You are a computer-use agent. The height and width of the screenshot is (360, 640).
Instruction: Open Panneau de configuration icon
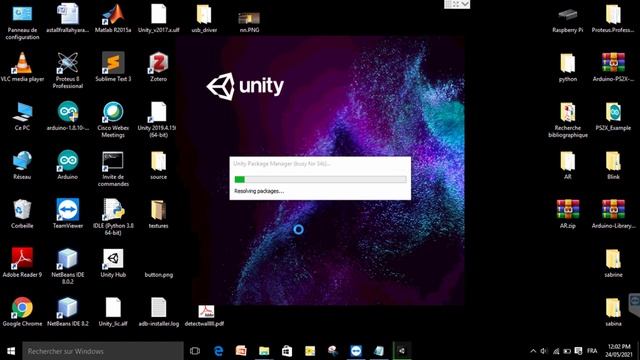[x=22, y=22]
